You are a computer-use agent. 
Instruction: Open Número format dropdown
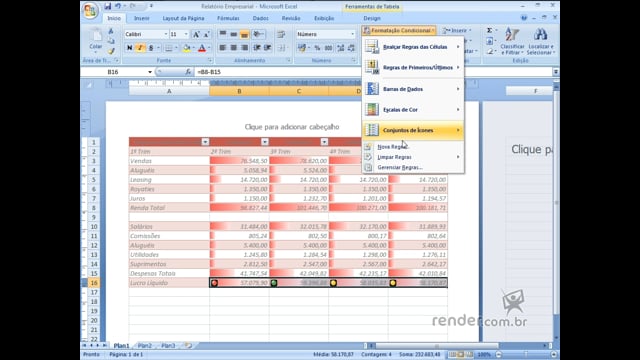353,34
